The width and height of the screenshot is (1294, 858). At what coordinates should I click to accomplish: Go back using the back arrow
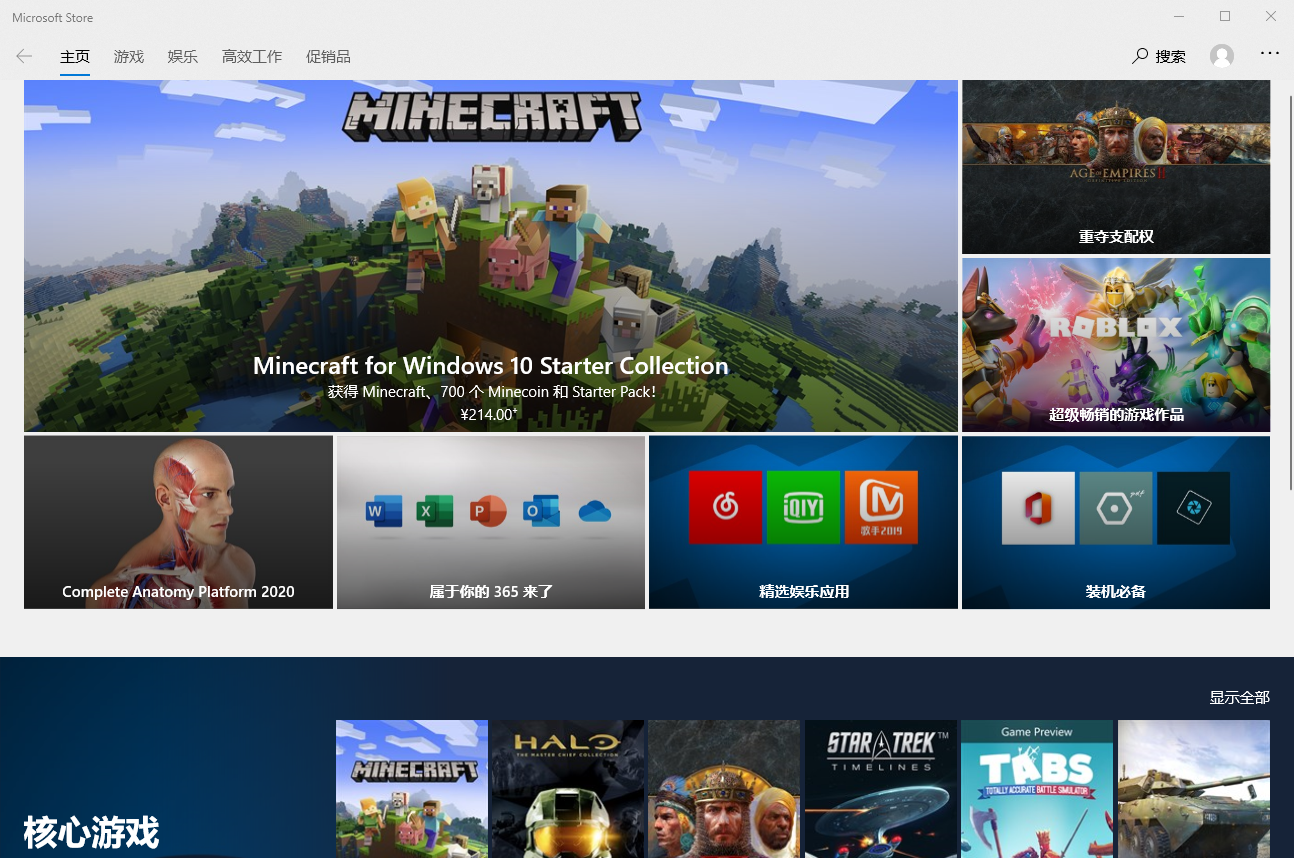click(x=24, y=57)
